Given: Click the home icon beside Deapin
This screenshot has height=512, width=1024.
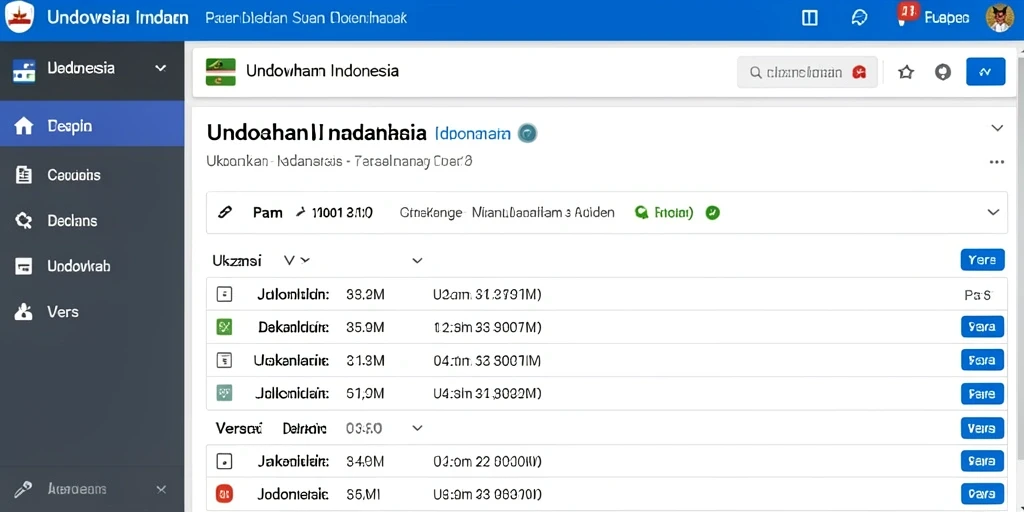Looking at the screenshot, I should click(x=24, y=126).
